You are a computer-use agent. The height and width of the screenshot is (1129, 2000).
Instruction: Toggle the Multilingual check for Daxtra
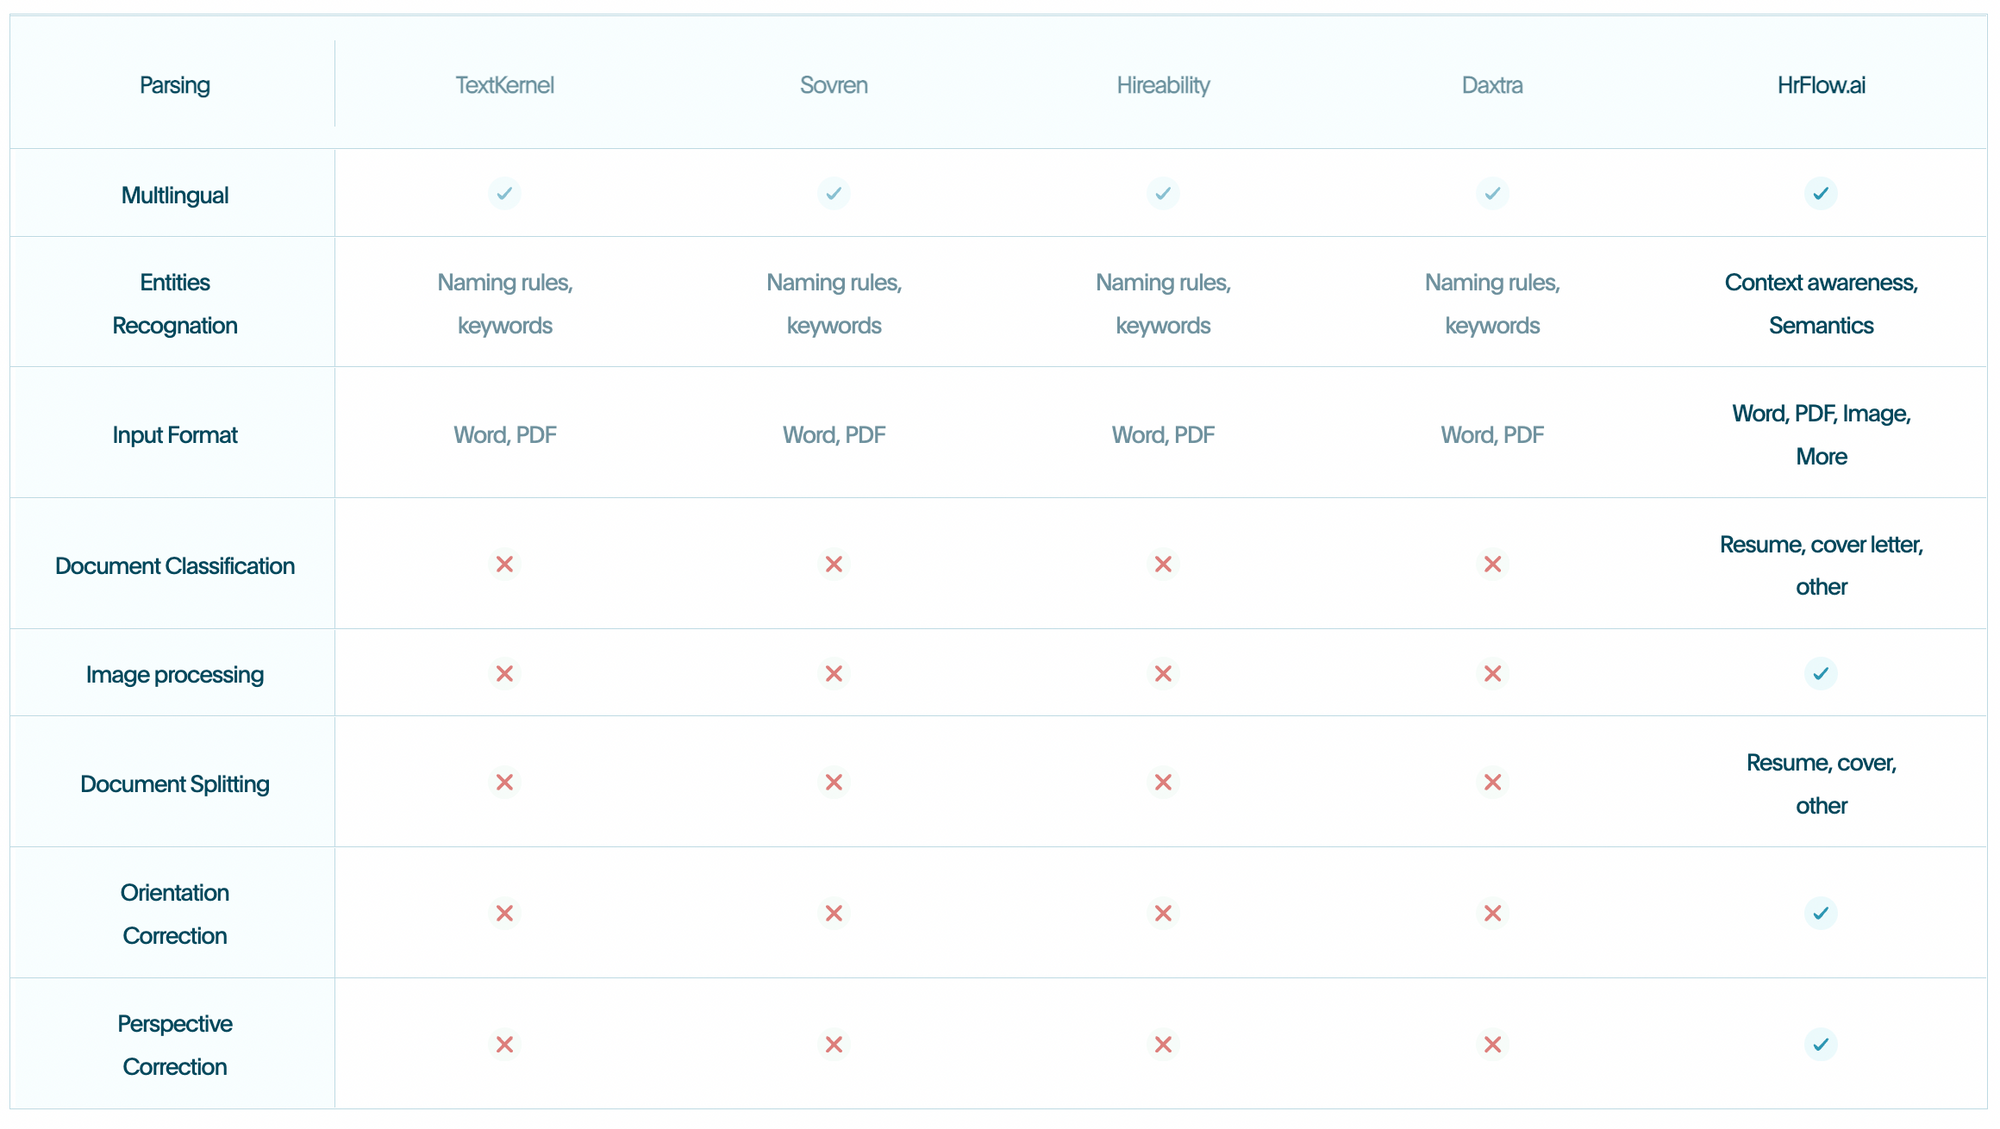pos(1492,193)
